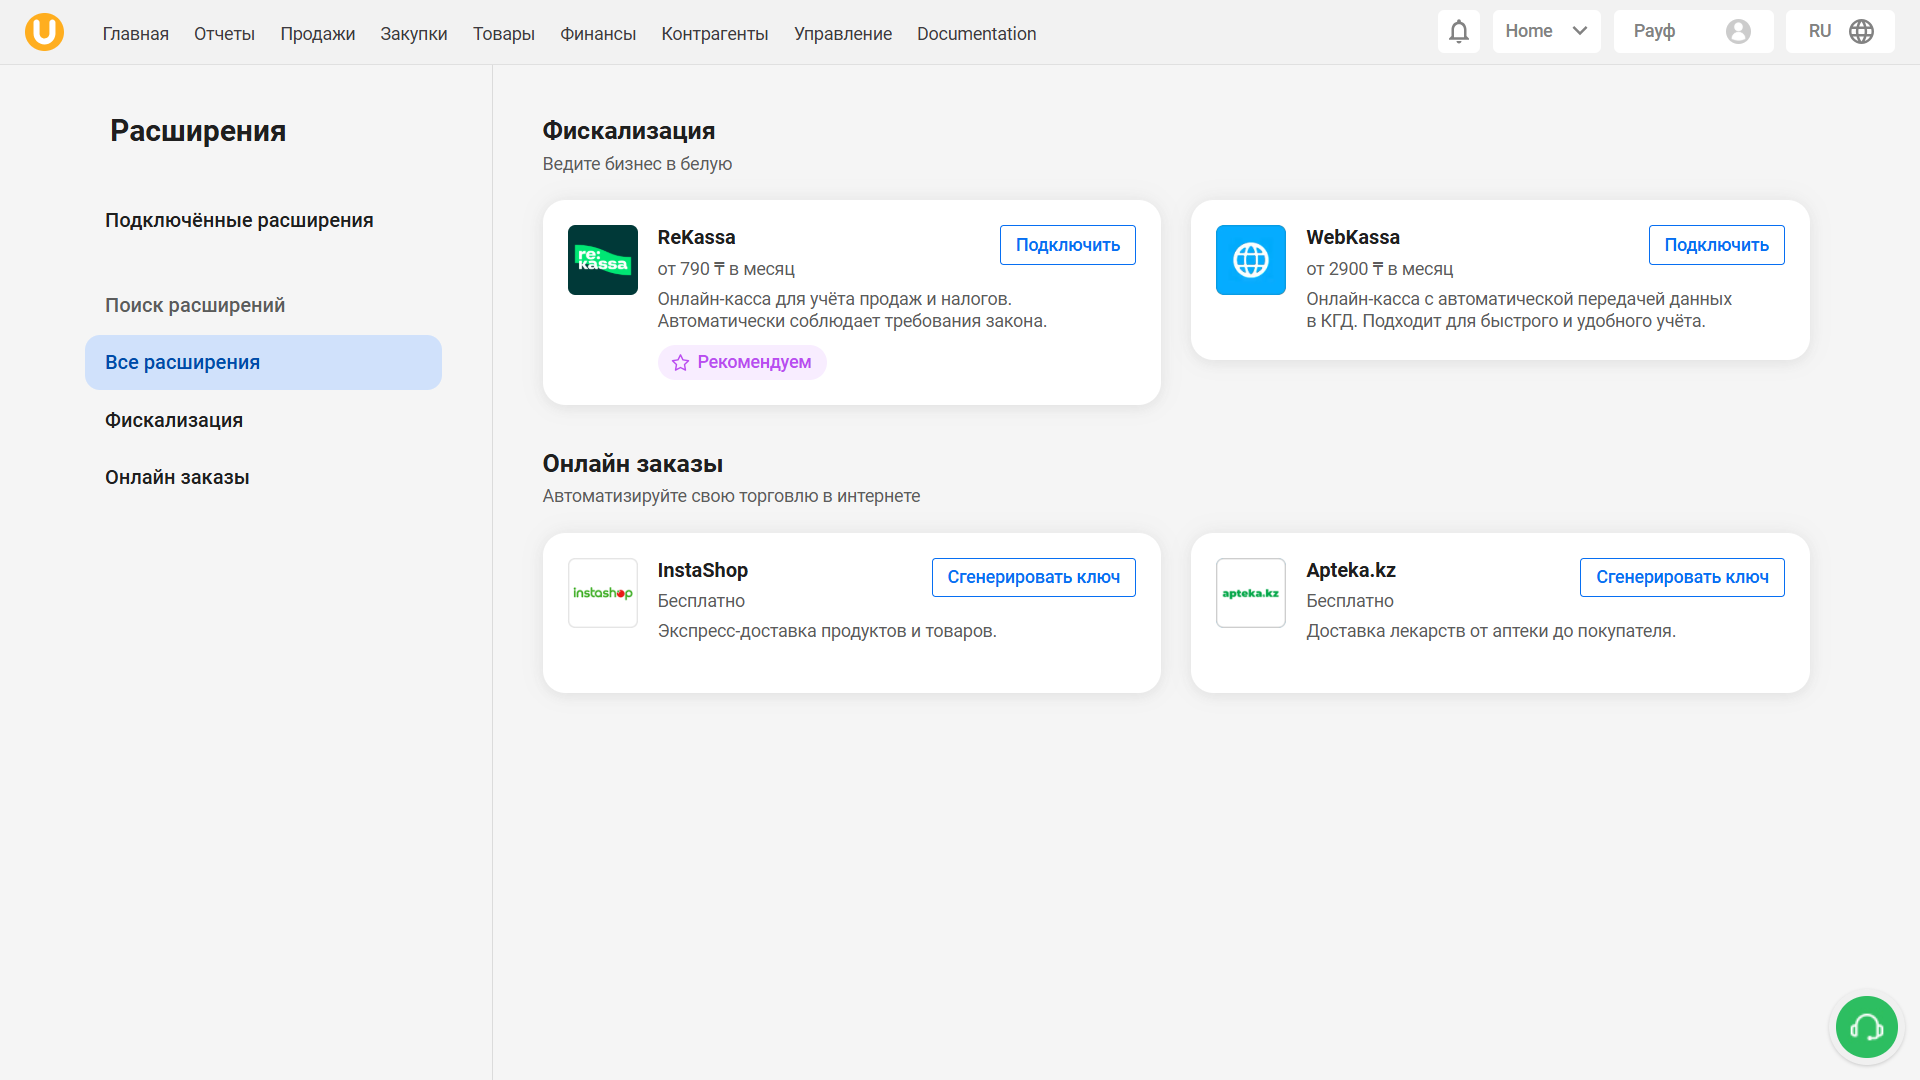Open the support headset chat button

1866,1027
